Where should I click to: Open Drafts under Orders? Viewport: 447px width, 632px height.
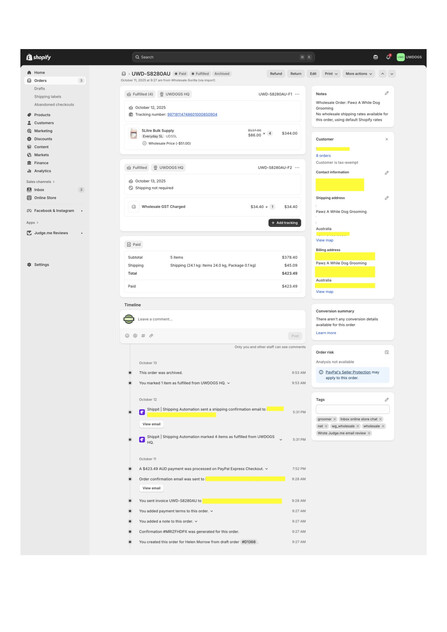tap(40, 89)
